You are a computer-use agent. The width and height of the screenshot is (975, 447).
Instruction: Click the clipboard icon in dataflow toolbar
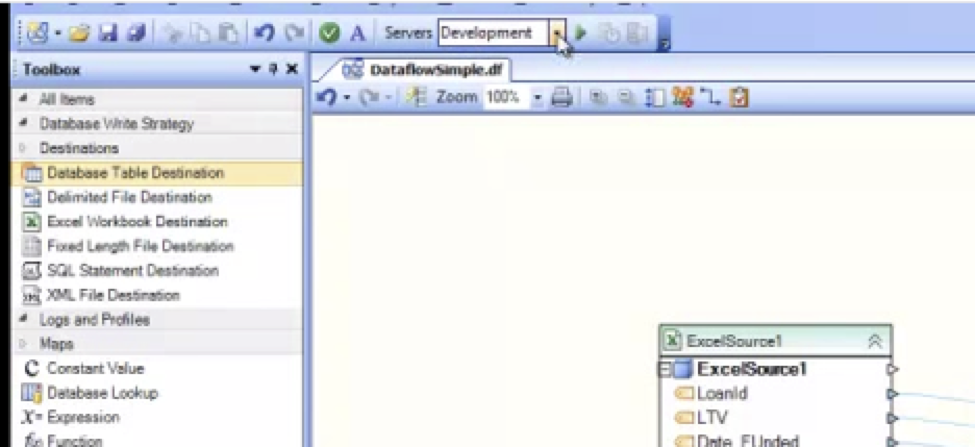pos(739,99)
